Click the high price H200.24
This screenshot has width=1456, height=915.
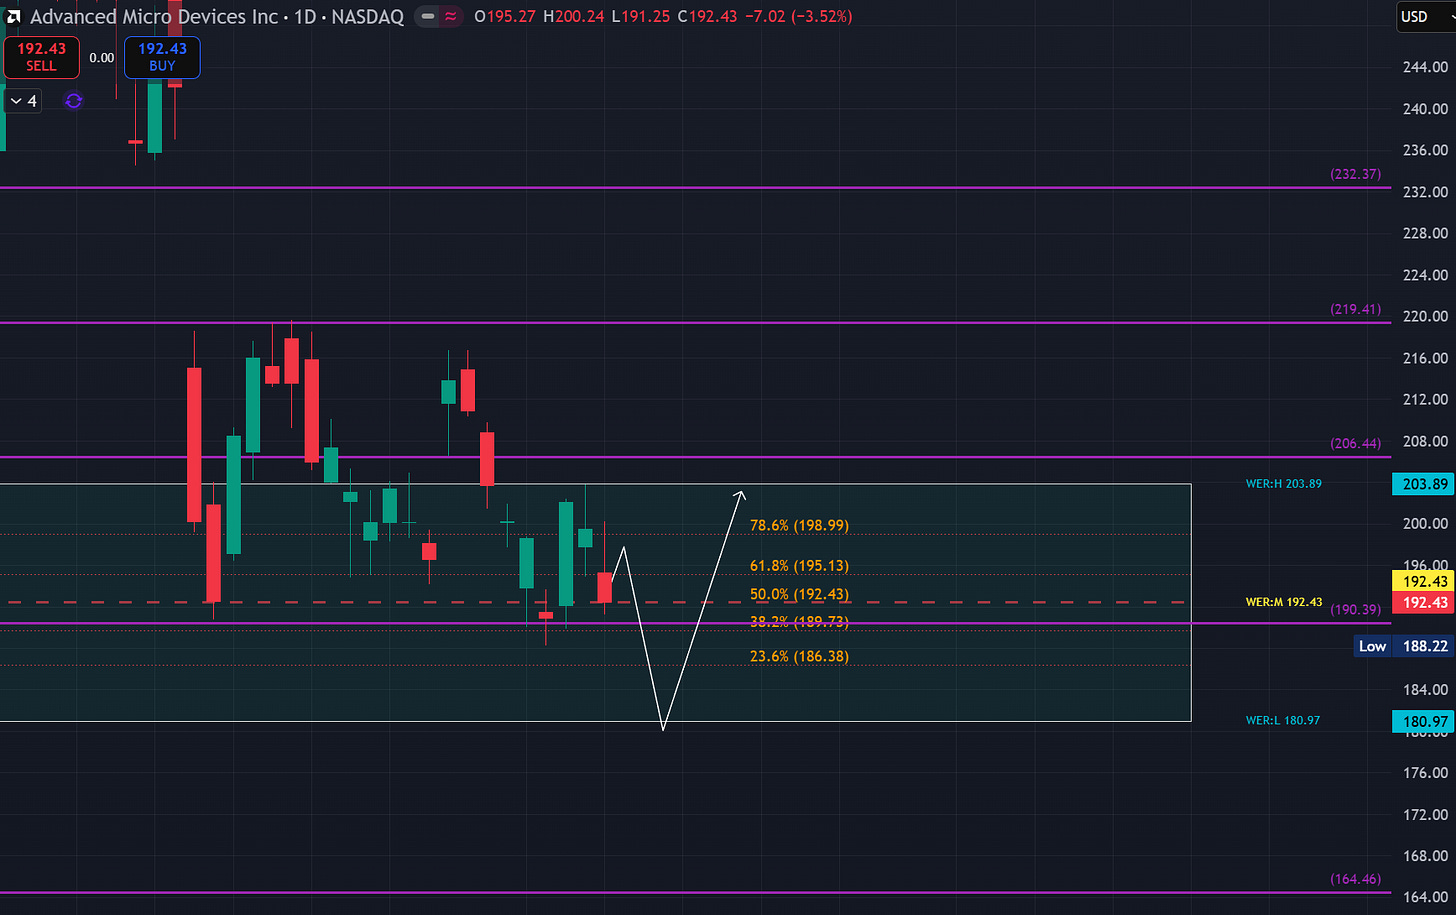point(574,16)
